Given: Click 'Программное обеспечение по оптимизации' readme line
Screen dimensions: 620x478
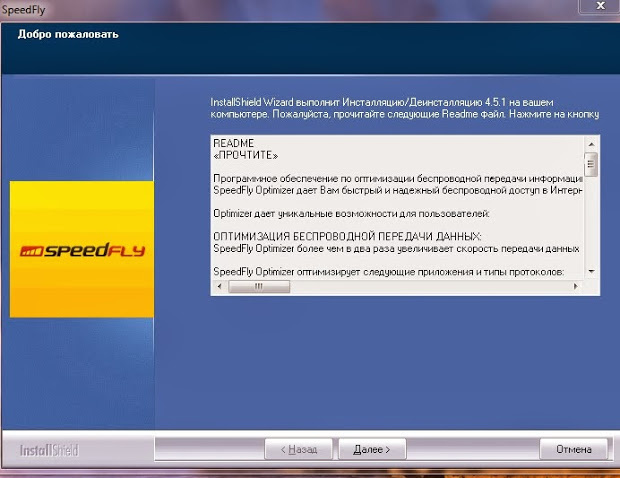Looking at the screenshot, I should [x=398, y=179].
